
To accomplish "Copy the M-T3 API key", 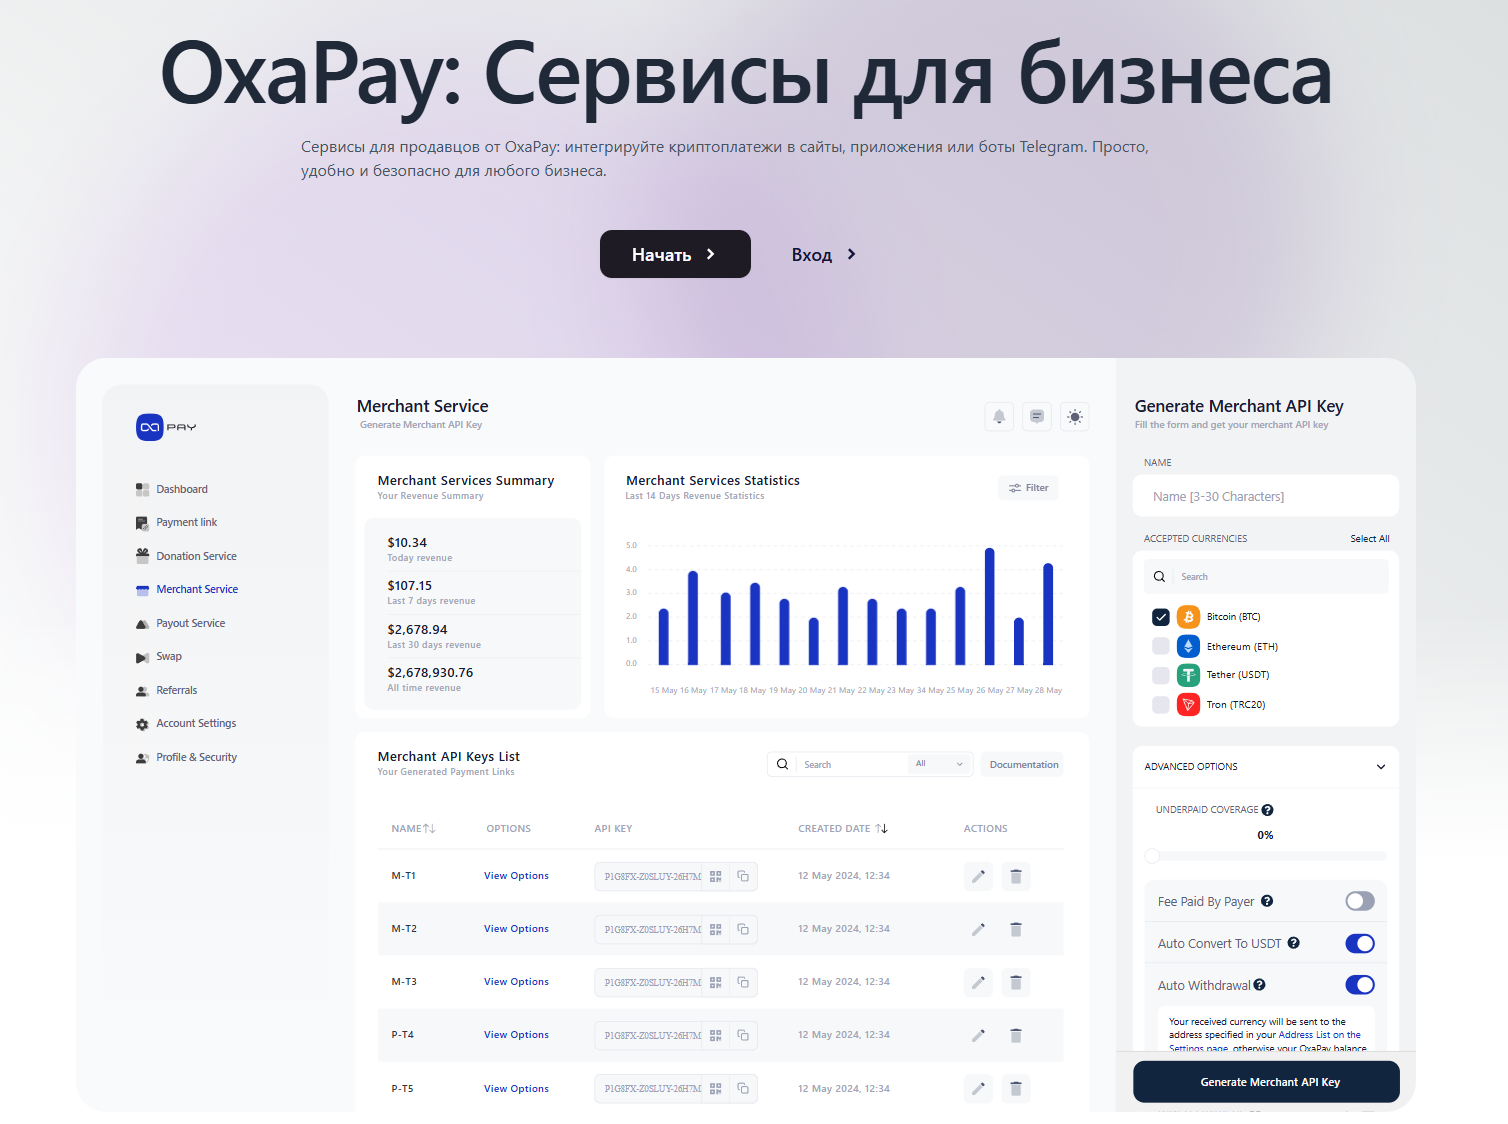I will (x=743, y=982).
